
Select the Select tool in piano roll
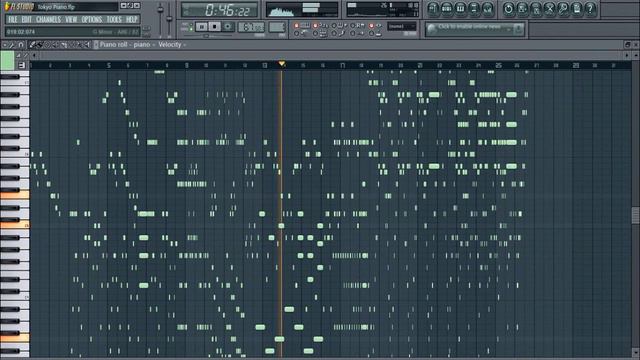(x=71, y=44)
